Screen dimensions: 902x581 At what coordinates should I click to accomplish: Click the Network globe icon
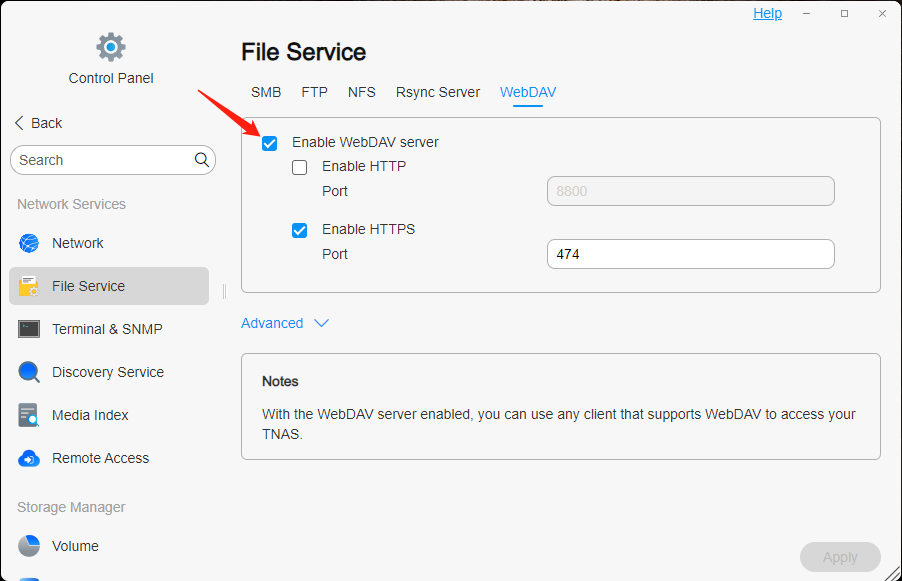click(x=29, y=243)
